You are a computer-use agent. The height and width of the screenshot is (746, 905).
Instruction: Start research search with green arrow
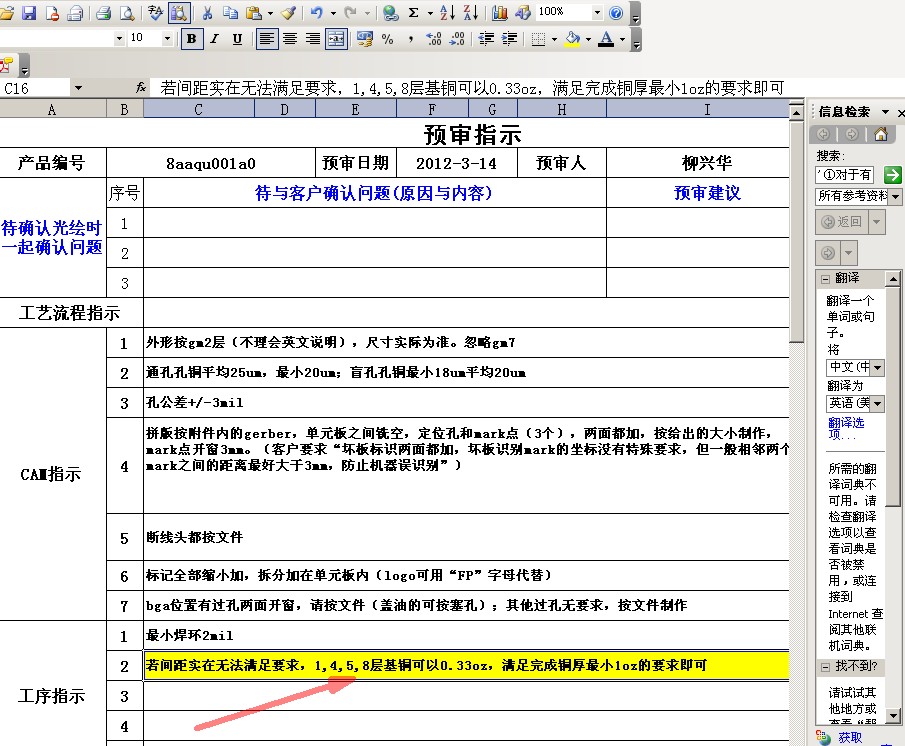(x=892, y=175)
